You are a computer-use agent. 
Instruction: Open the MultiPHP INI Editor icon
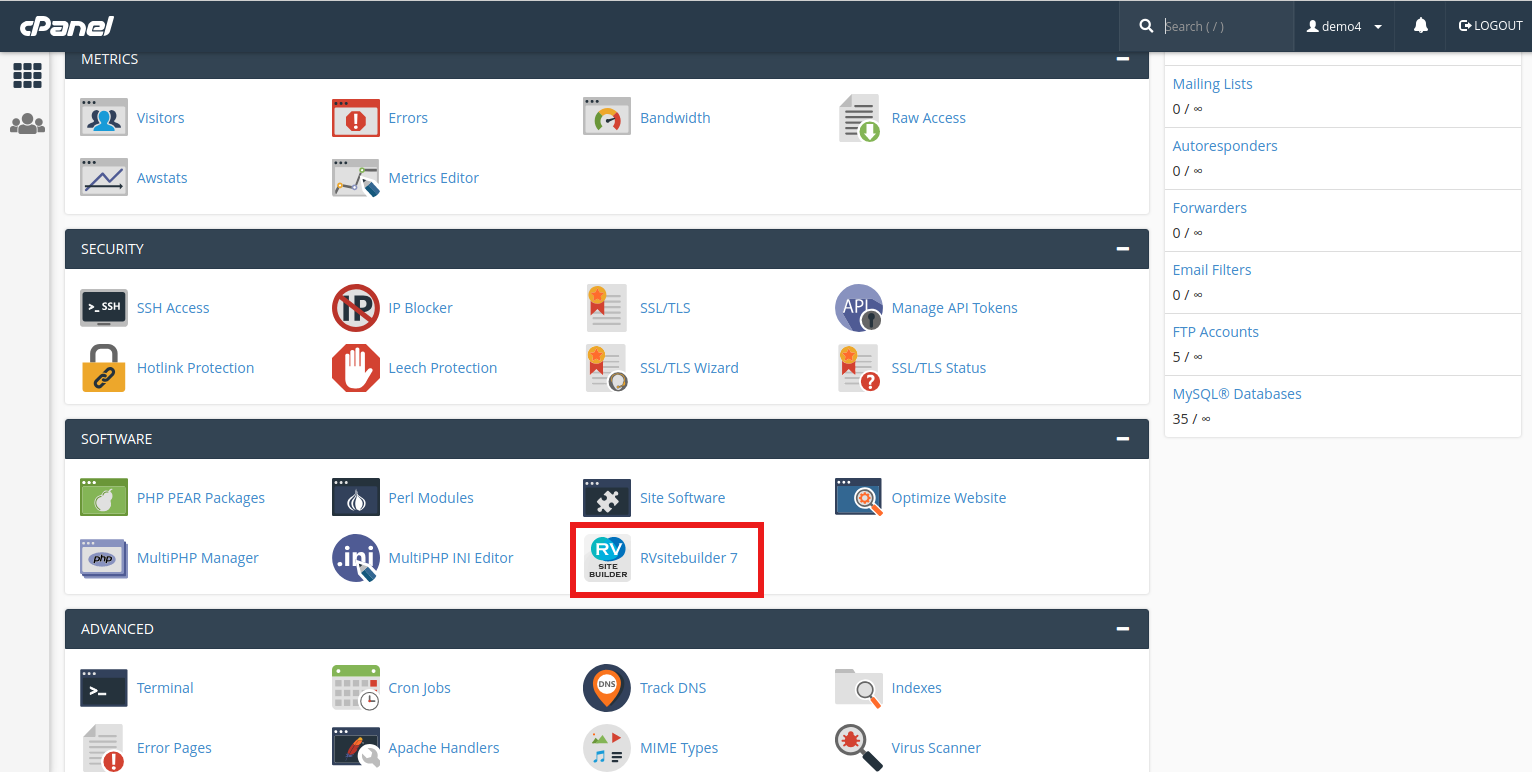[x=356, y=558]
